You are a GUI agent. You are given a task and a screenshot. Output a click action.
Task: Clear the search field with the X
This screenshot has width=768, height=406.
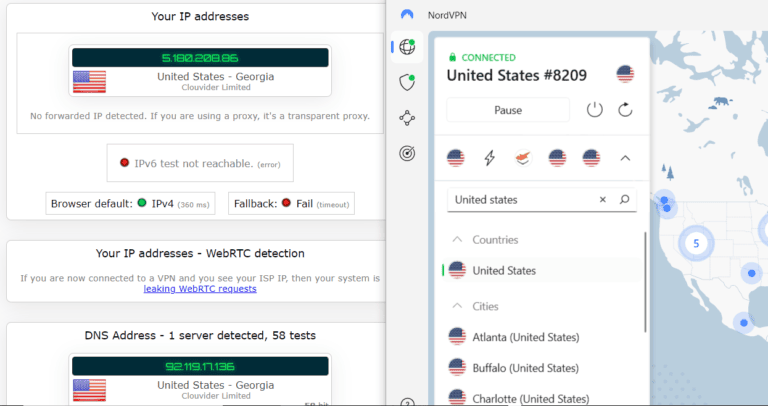coord(603,199)
